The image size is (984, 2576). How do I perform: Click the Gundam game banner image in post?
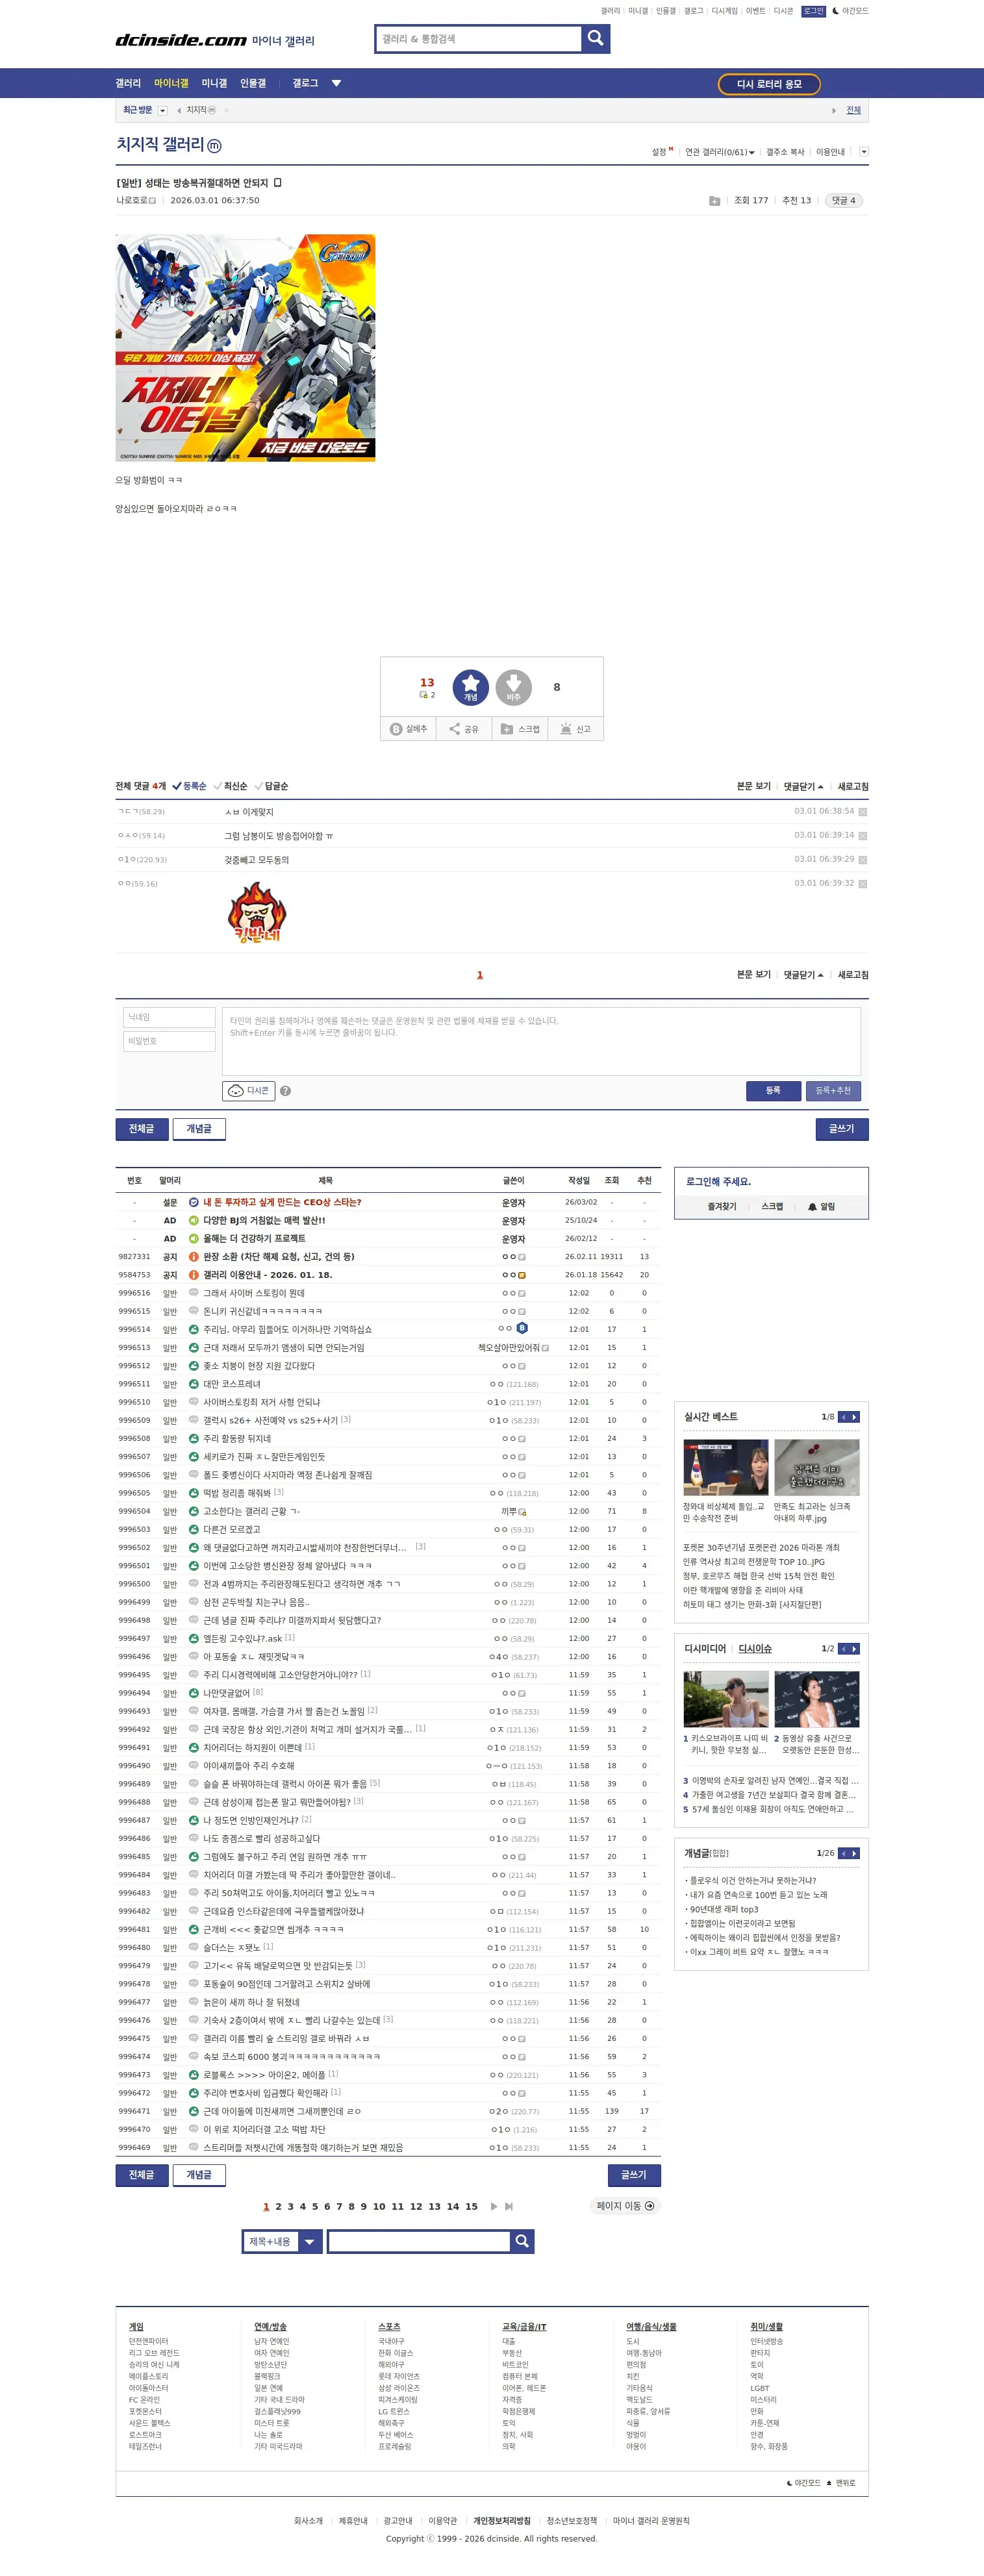point(245,348)
